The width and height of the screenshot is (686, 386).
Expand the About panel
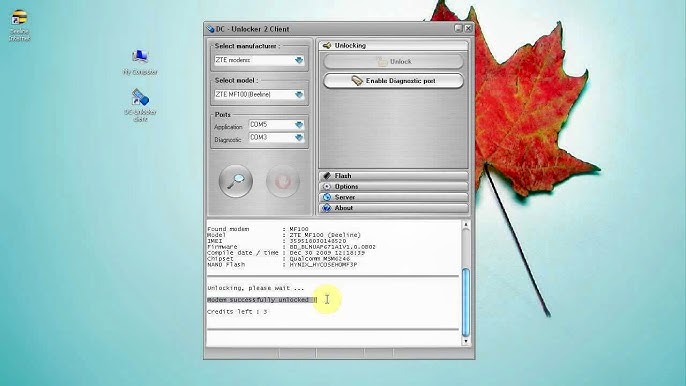pyautogui.click(x=393, y=208)
